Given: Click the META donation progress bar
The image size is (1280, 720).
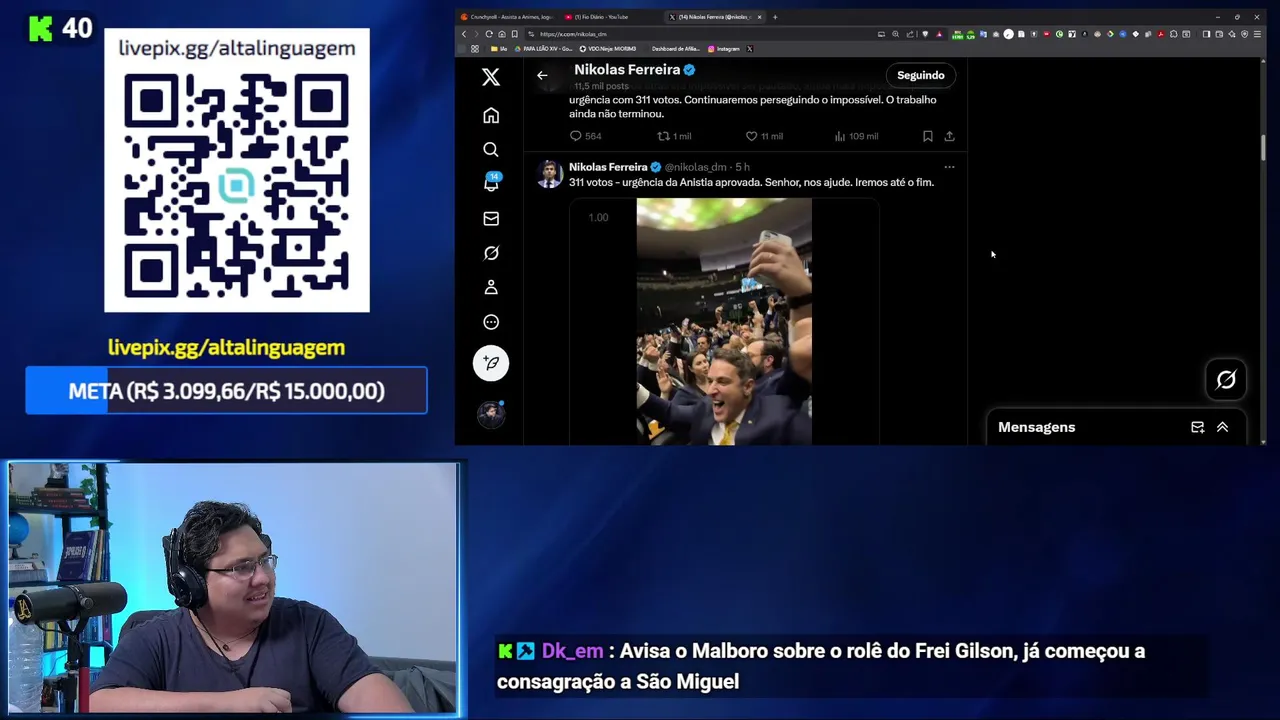Looking at the screenshot, I should (226, 391).
